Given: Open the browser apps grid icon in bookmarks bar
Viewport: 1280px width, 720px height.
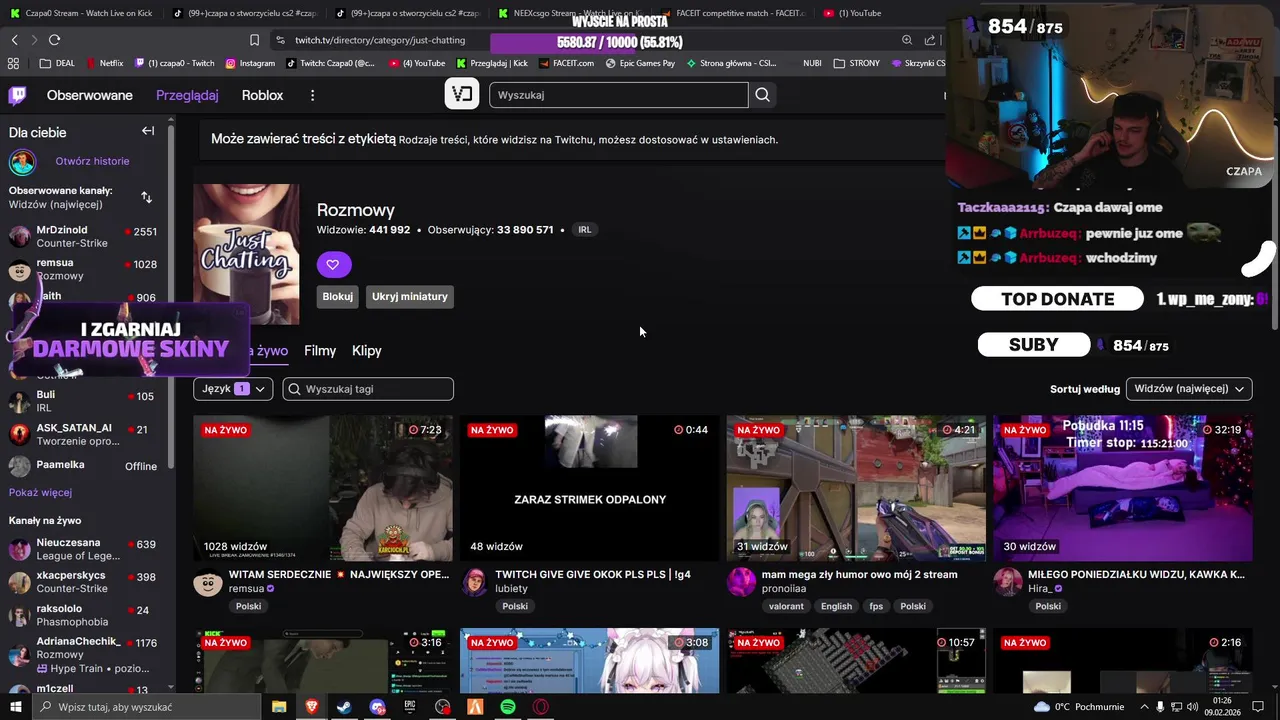Looking at the screenshot, I should point(13,63).
